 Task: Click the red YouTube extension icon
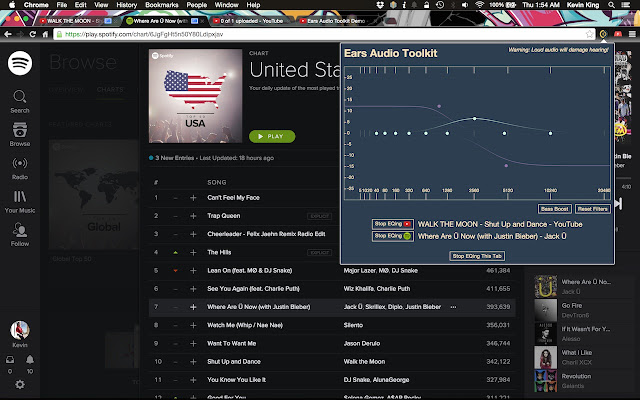pos(618,34)
